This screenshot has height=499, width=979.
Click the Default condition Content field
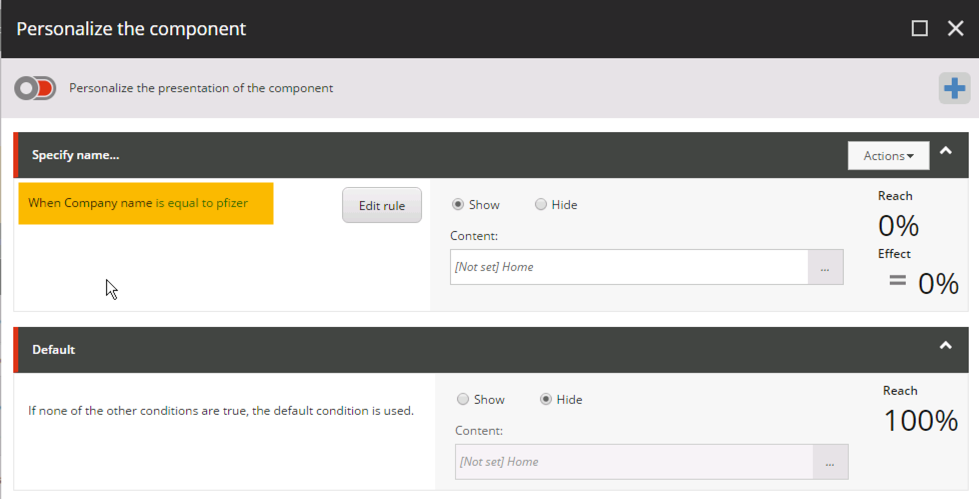[x=633, y=462]
